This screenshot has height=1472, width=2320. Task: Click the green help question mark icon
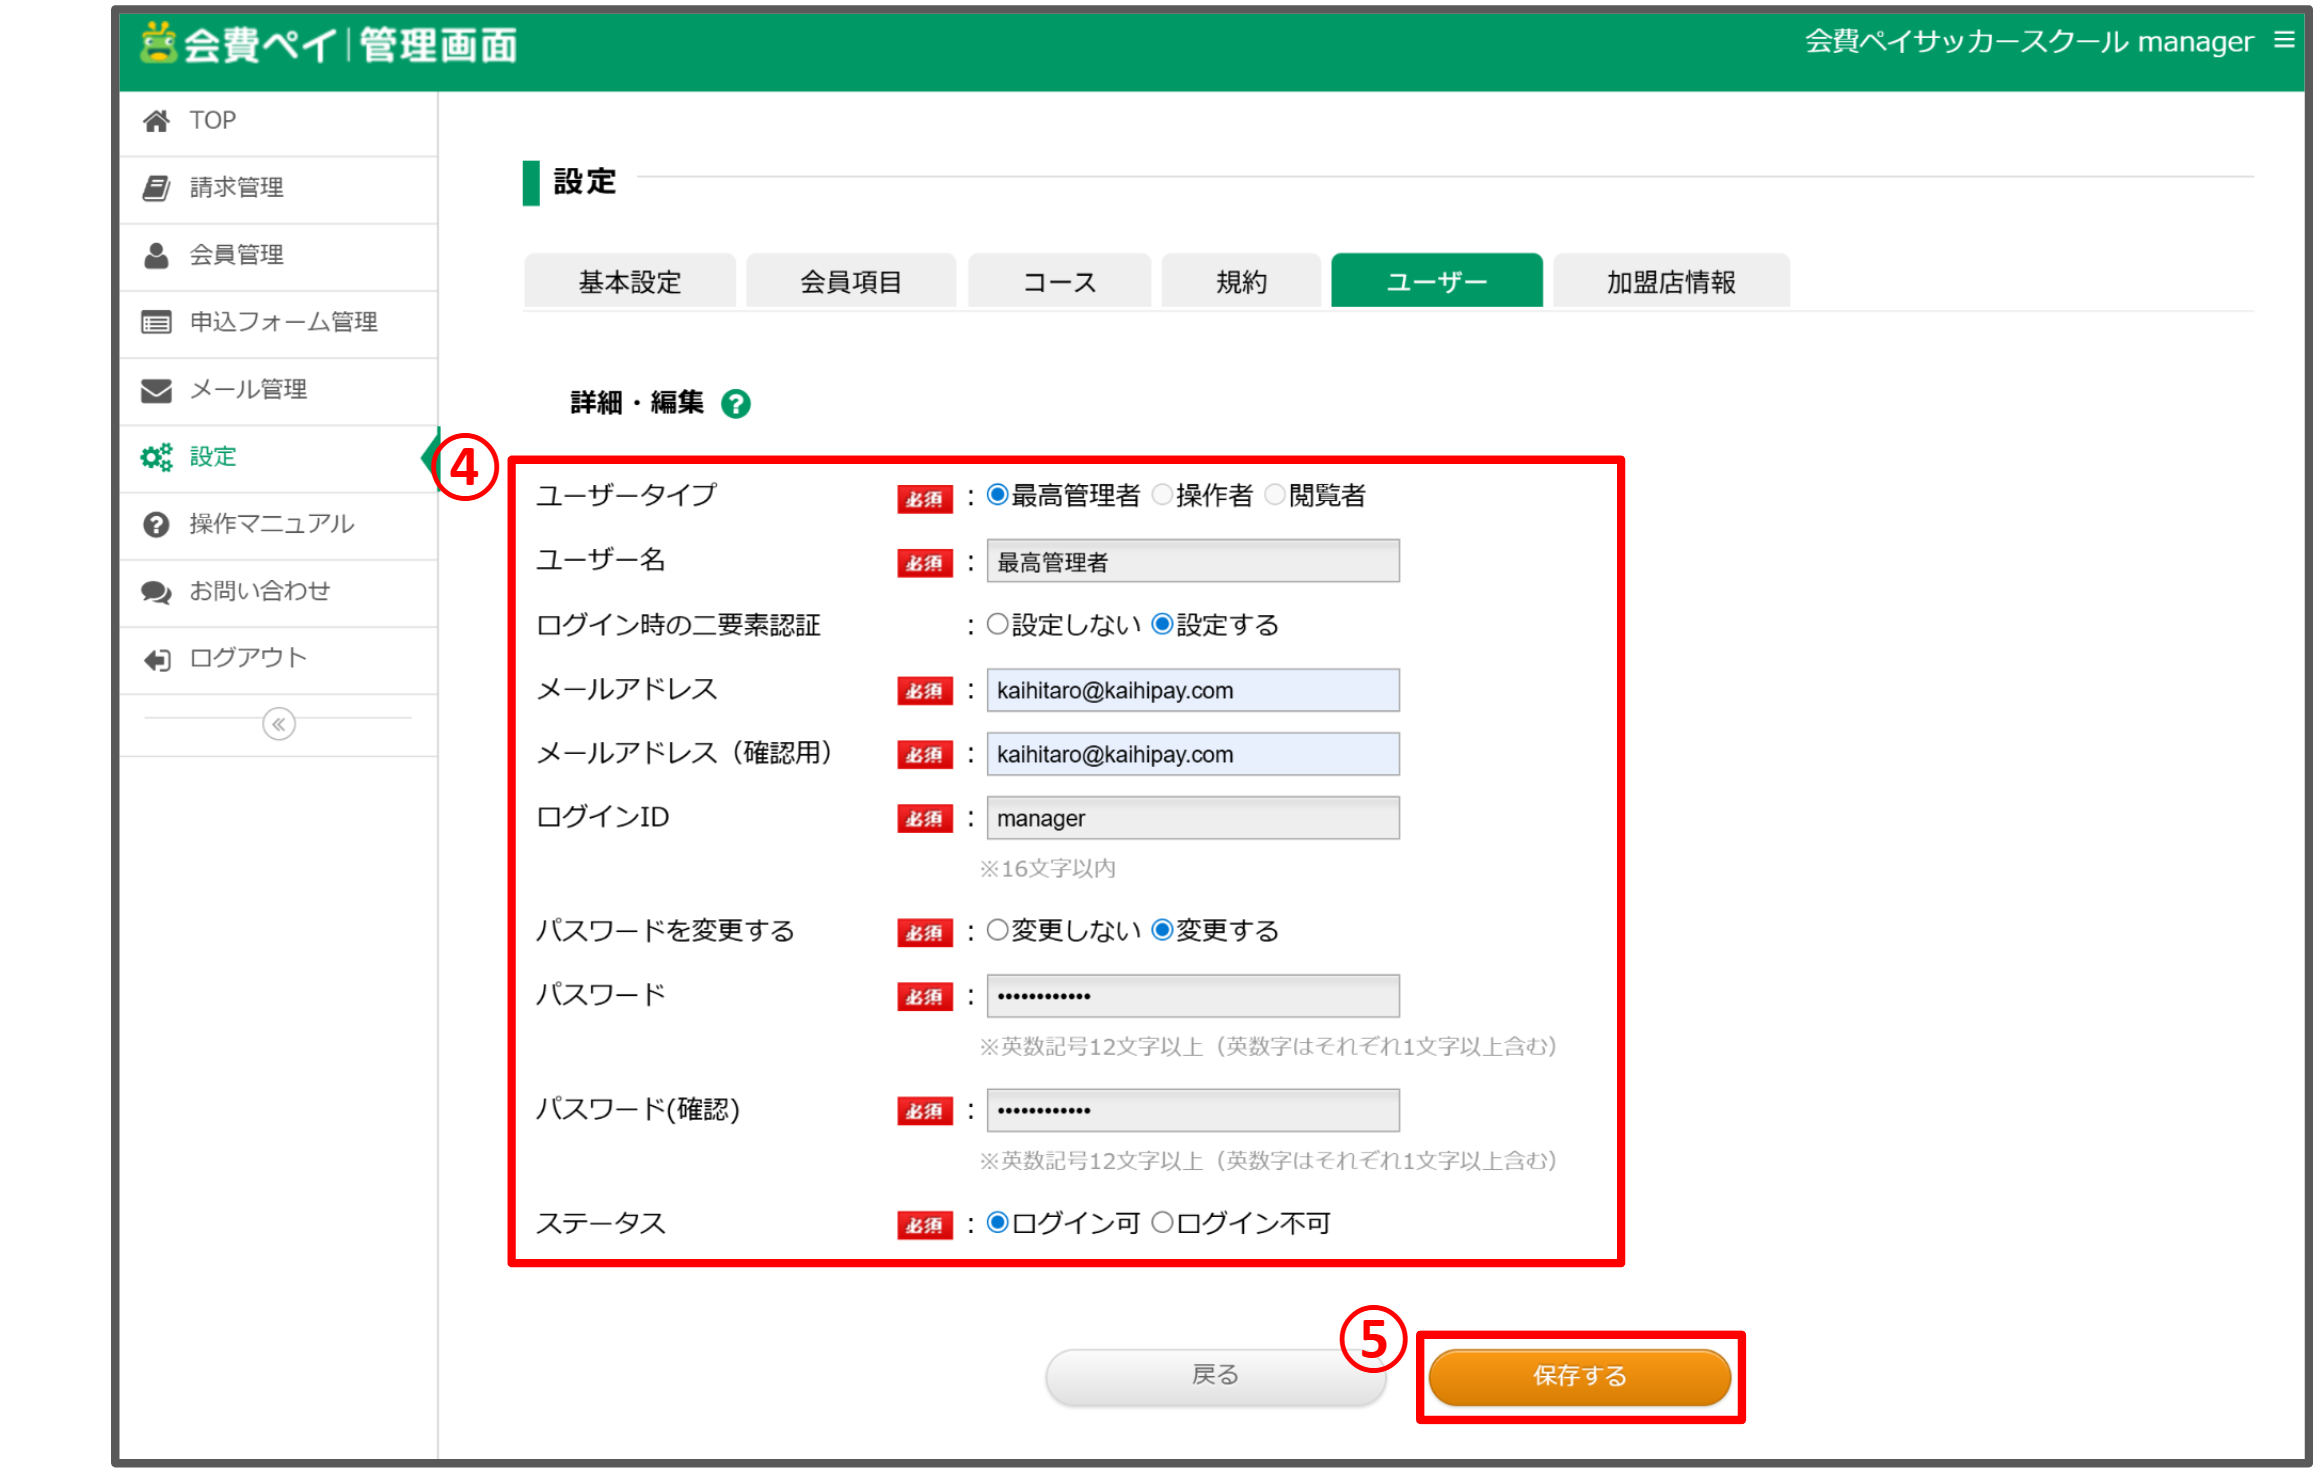point(736,404)
